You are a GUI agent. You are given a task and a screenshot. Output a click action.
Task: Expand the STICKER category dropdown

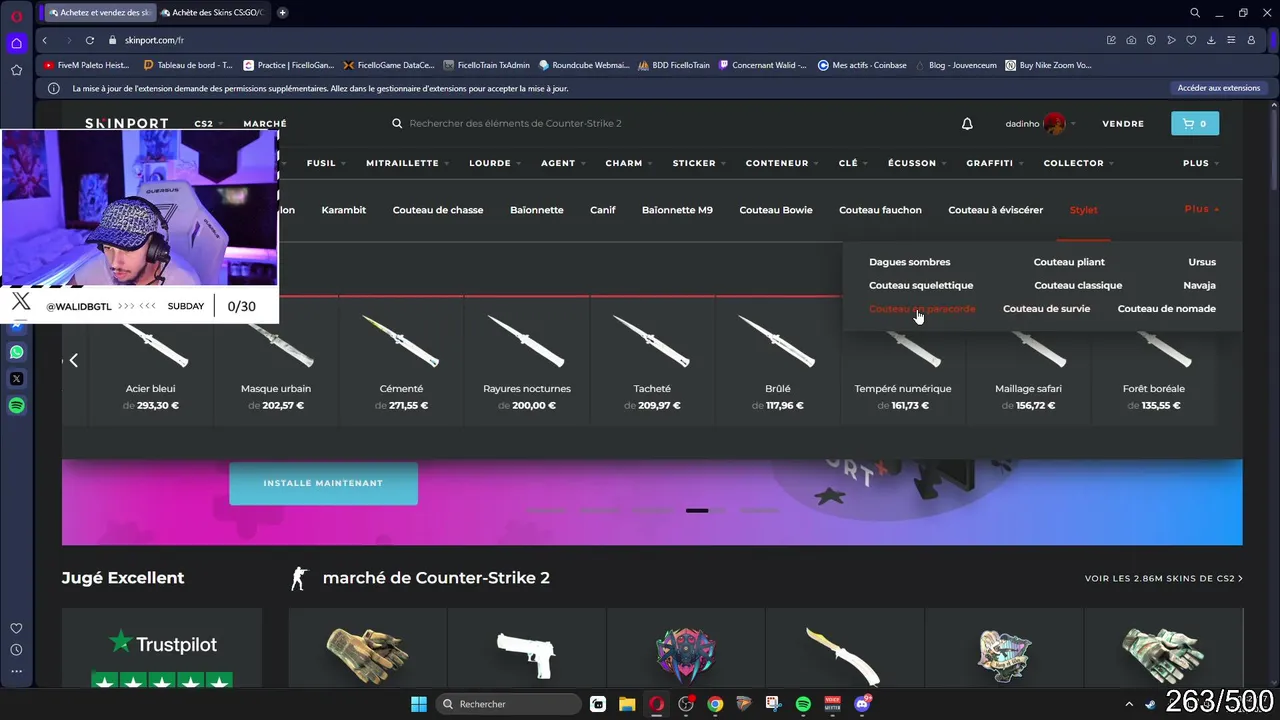(698, 163)
